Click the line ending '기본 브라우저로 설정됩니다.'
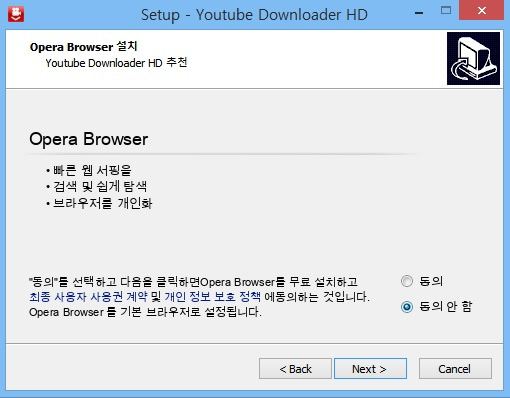Image resolution: width=510 pixels, height=398 pixels. [145, 312]
